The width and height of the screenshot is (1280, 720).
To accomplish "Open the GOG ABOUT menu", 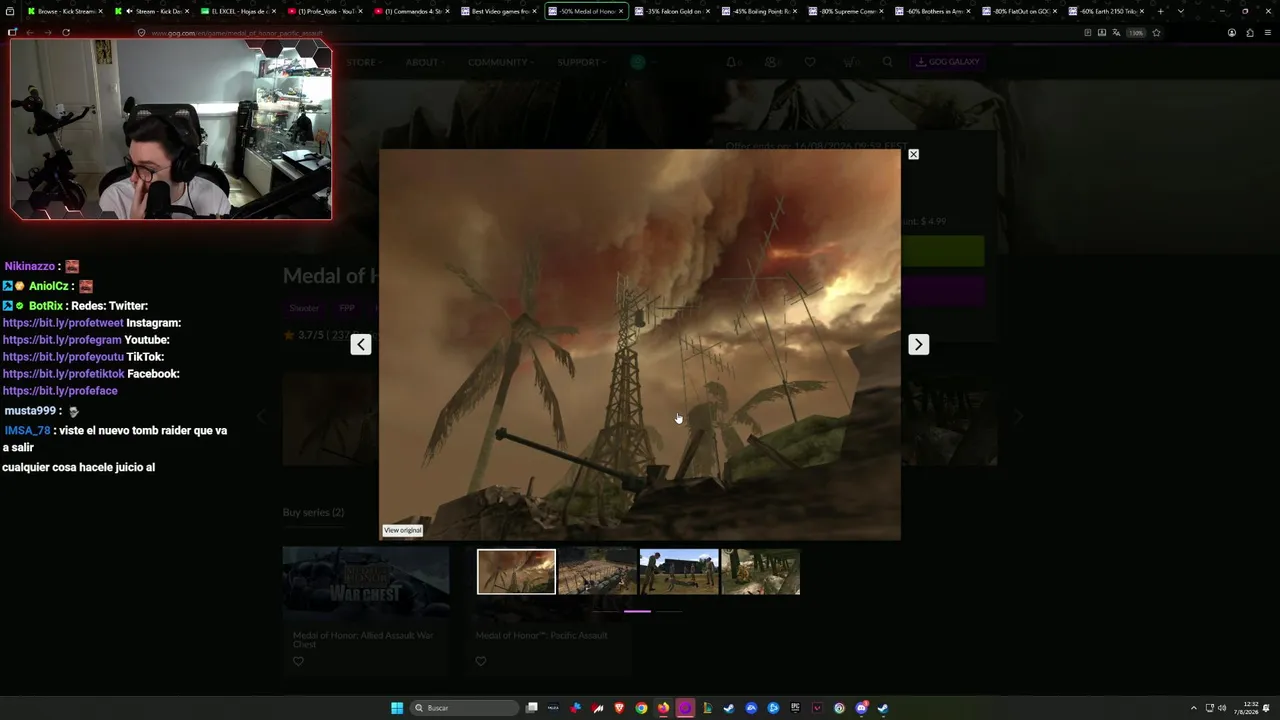I will point(424,62).
